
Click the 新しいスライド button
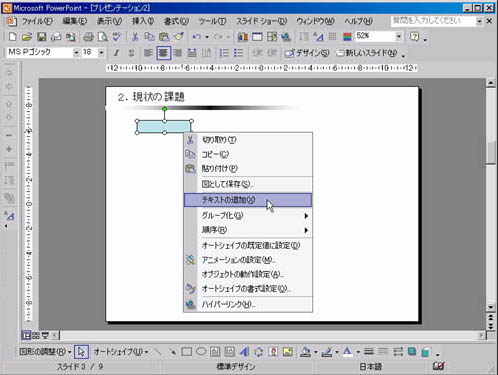coord(367,53)
